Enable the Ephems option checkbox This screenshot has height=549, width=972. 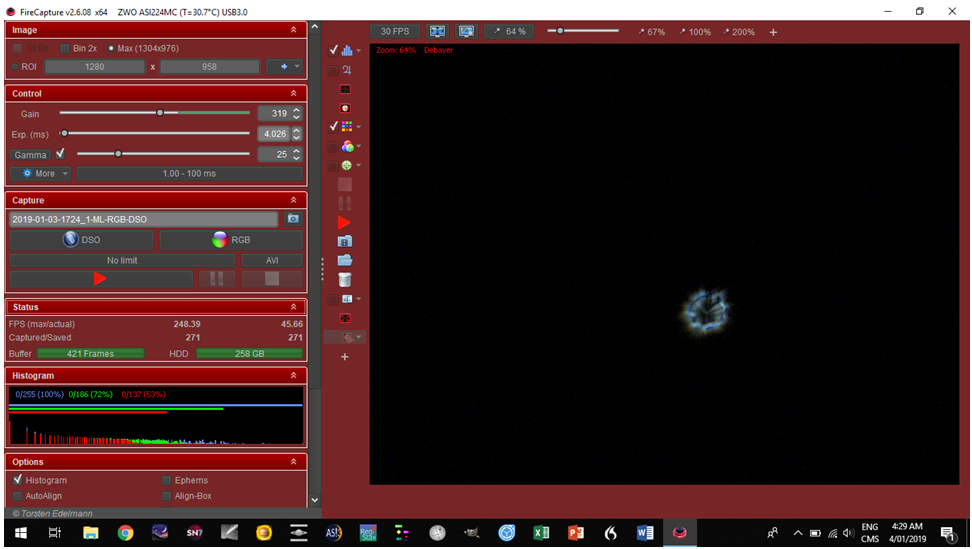click(x=167, y=480)
